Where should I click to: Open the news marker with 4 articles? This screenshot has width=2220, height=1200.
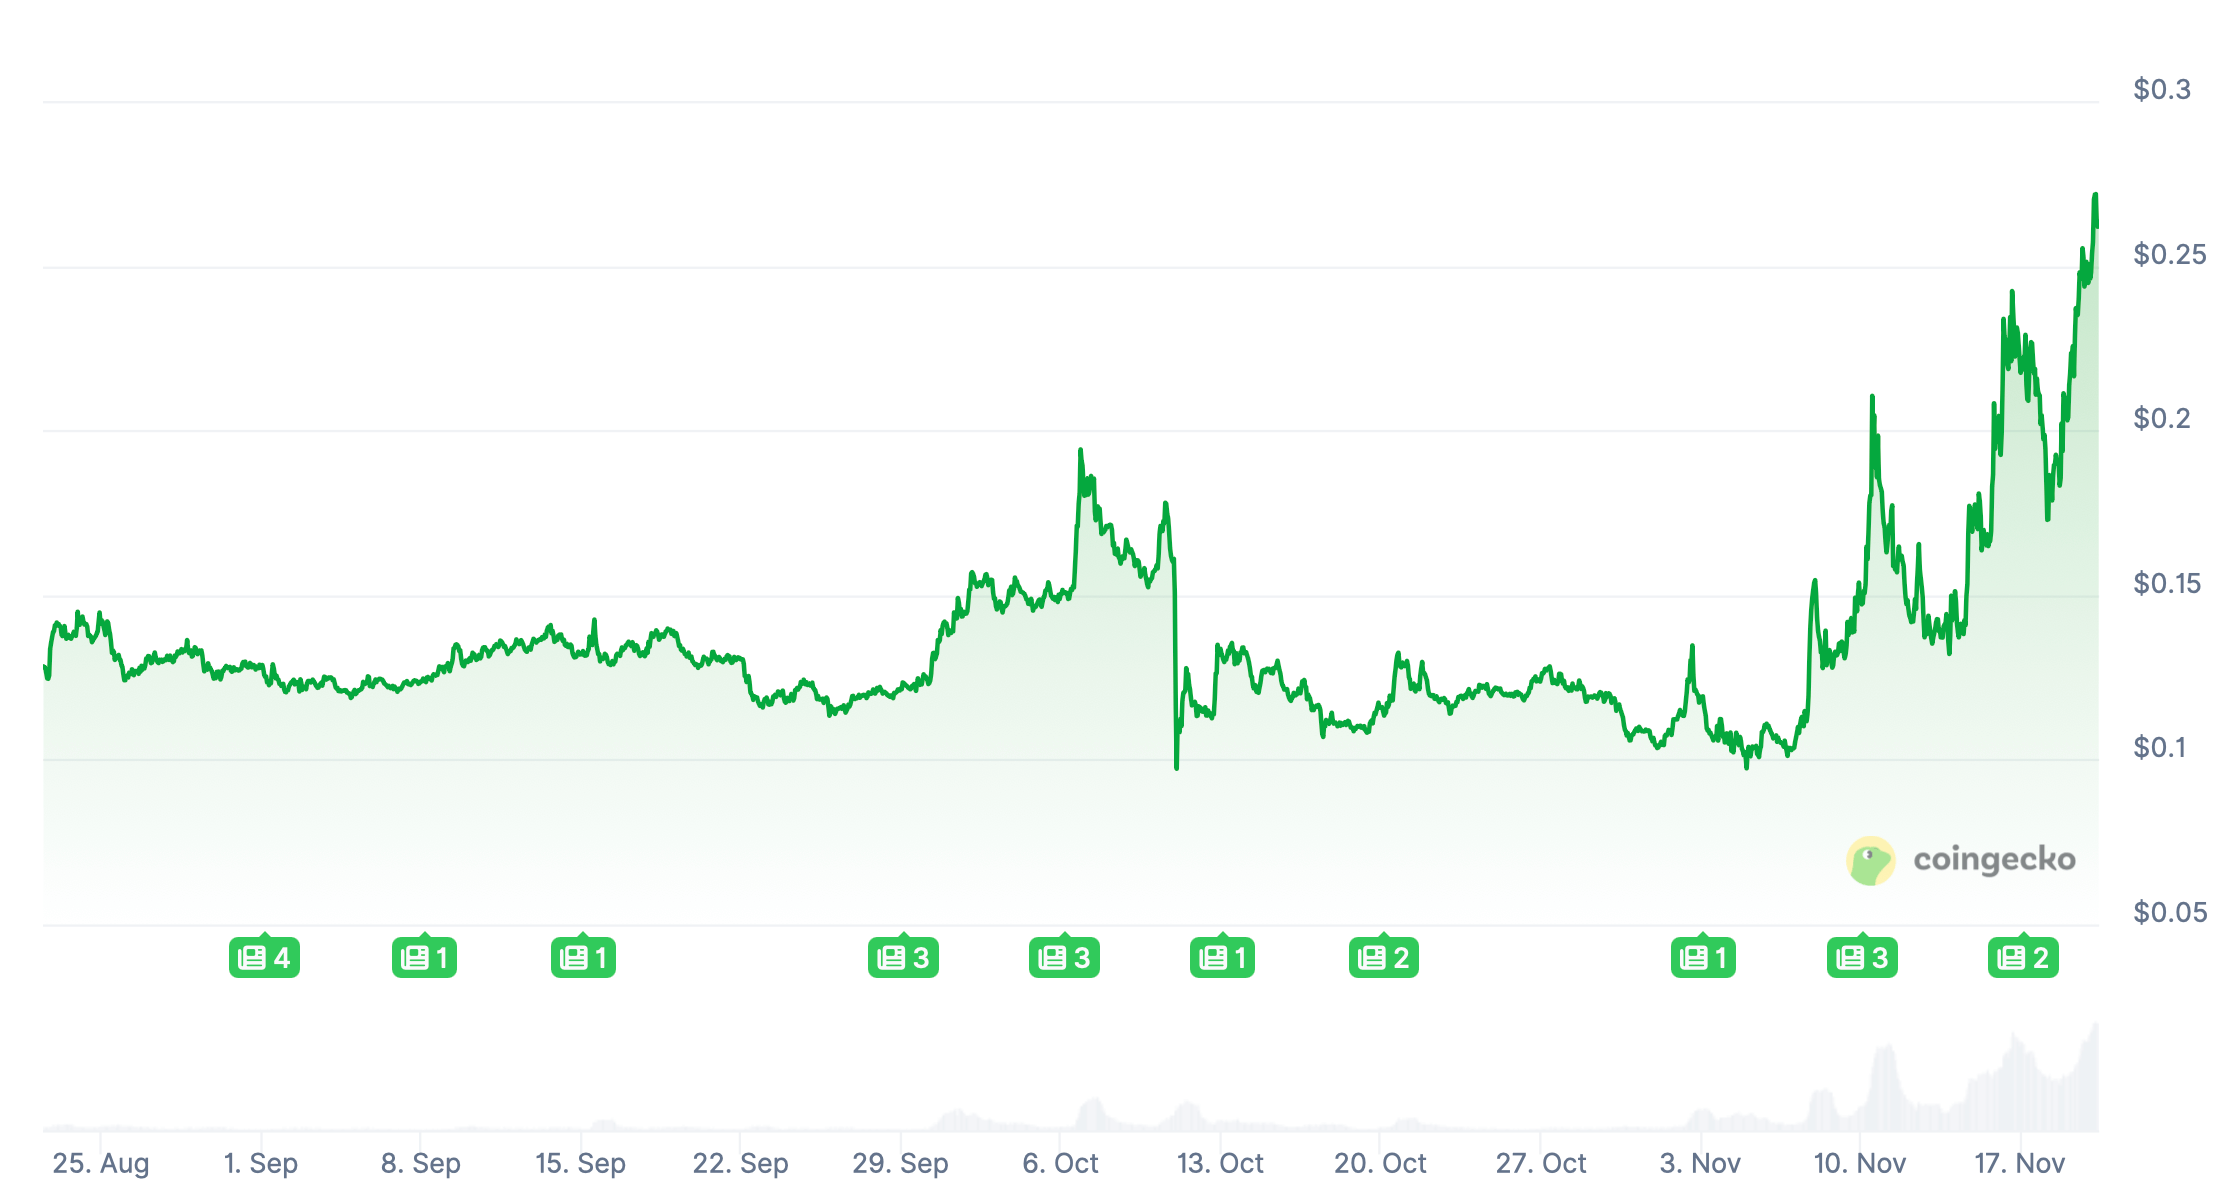point(264,958)
